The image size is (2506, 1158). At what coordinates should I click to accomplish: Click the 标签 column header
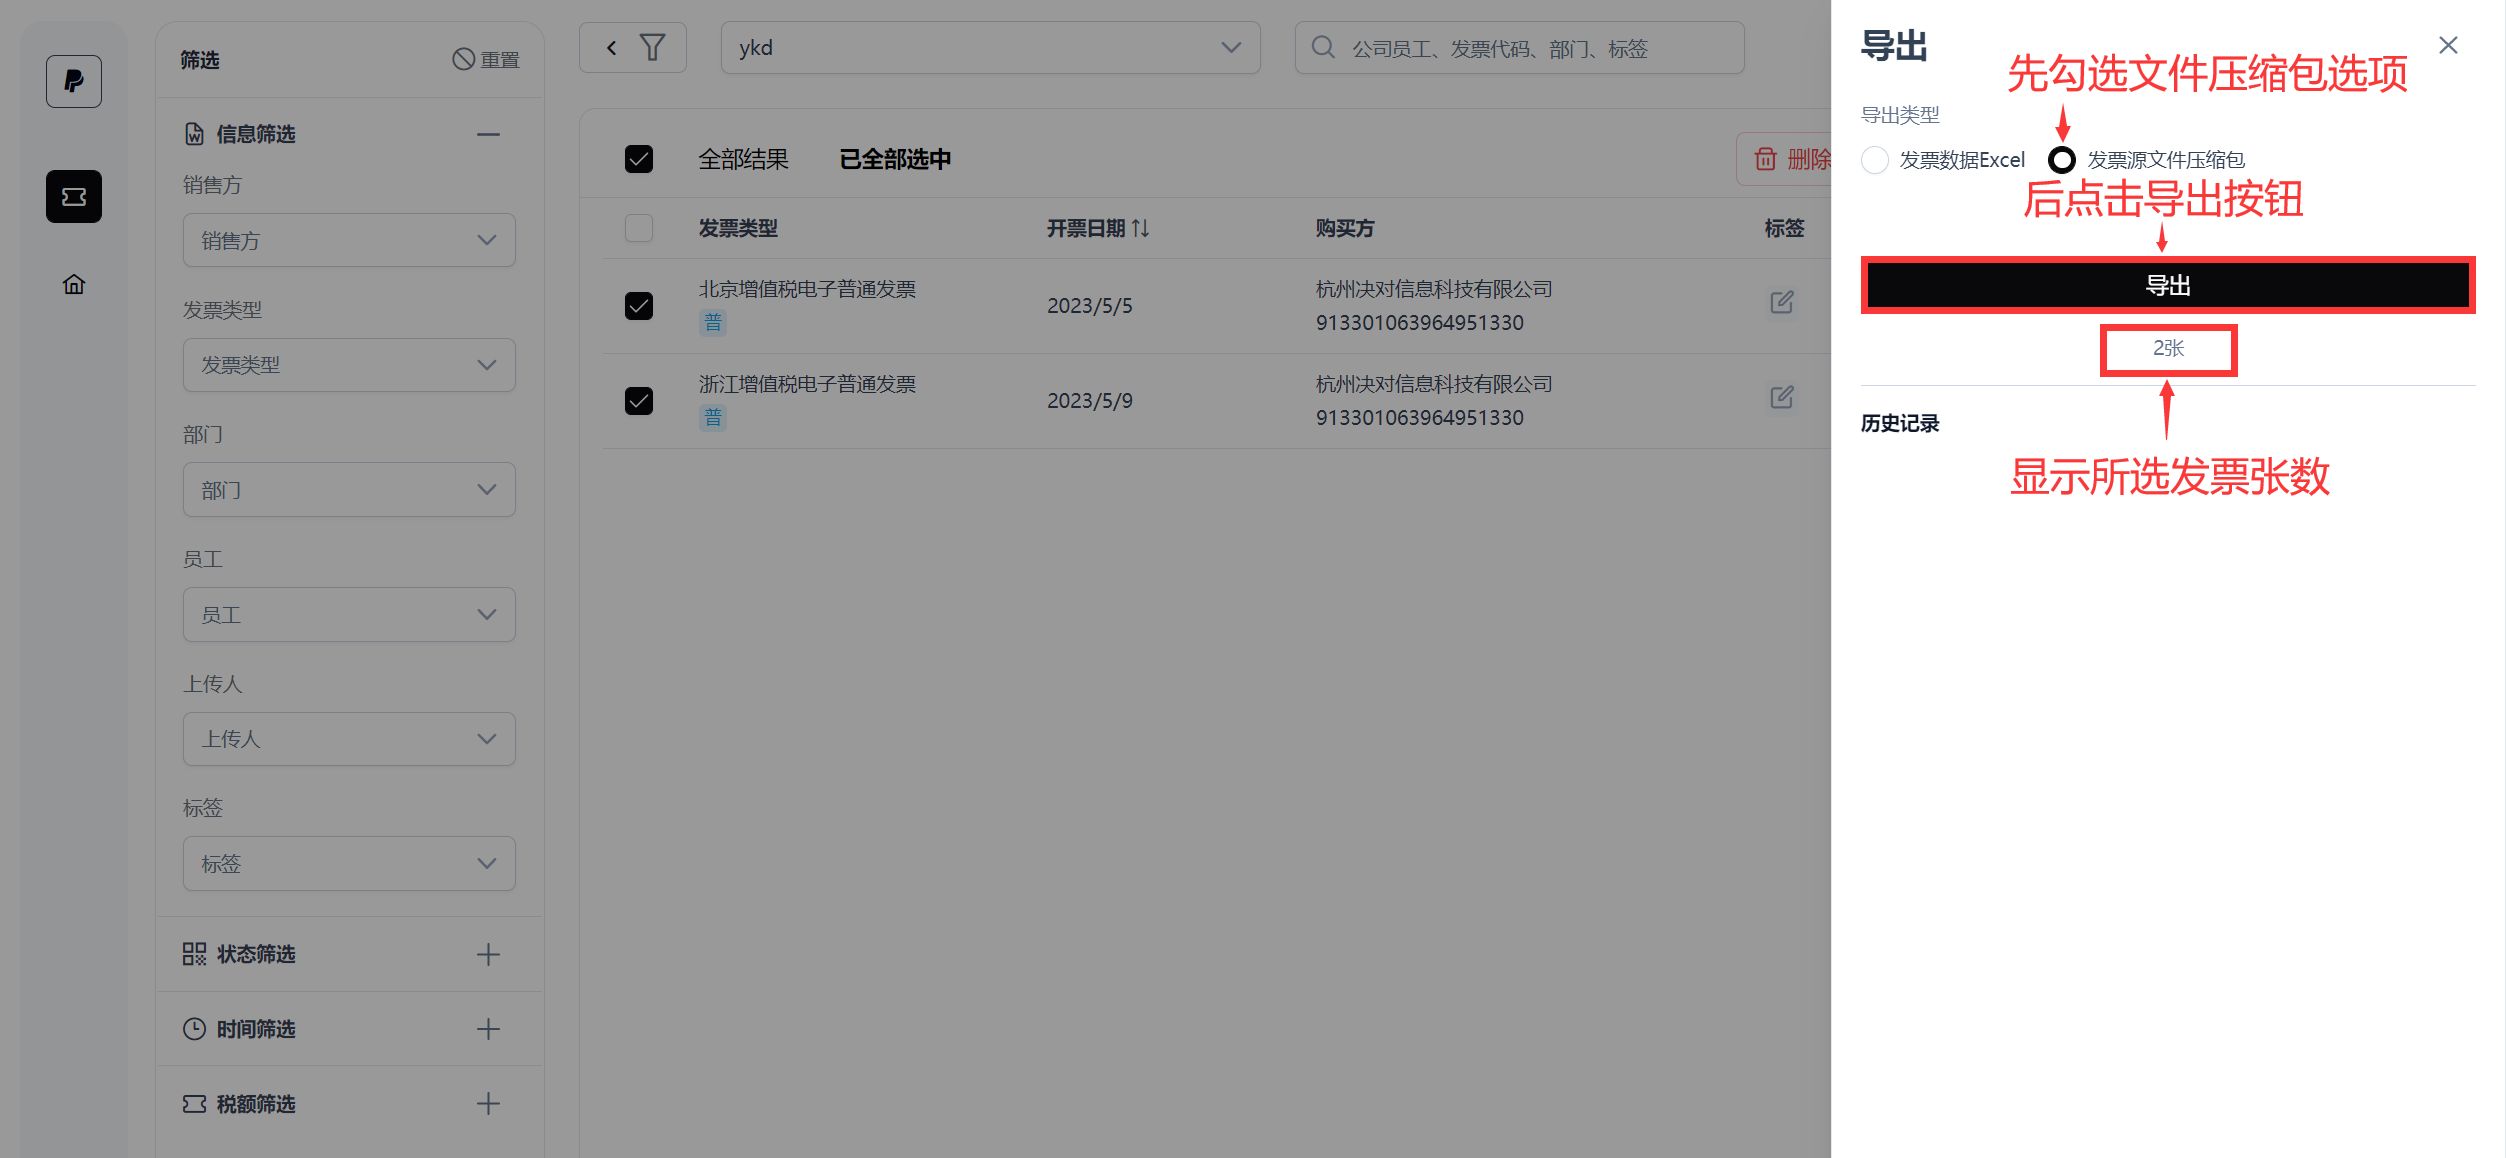tap(1785, 229)
